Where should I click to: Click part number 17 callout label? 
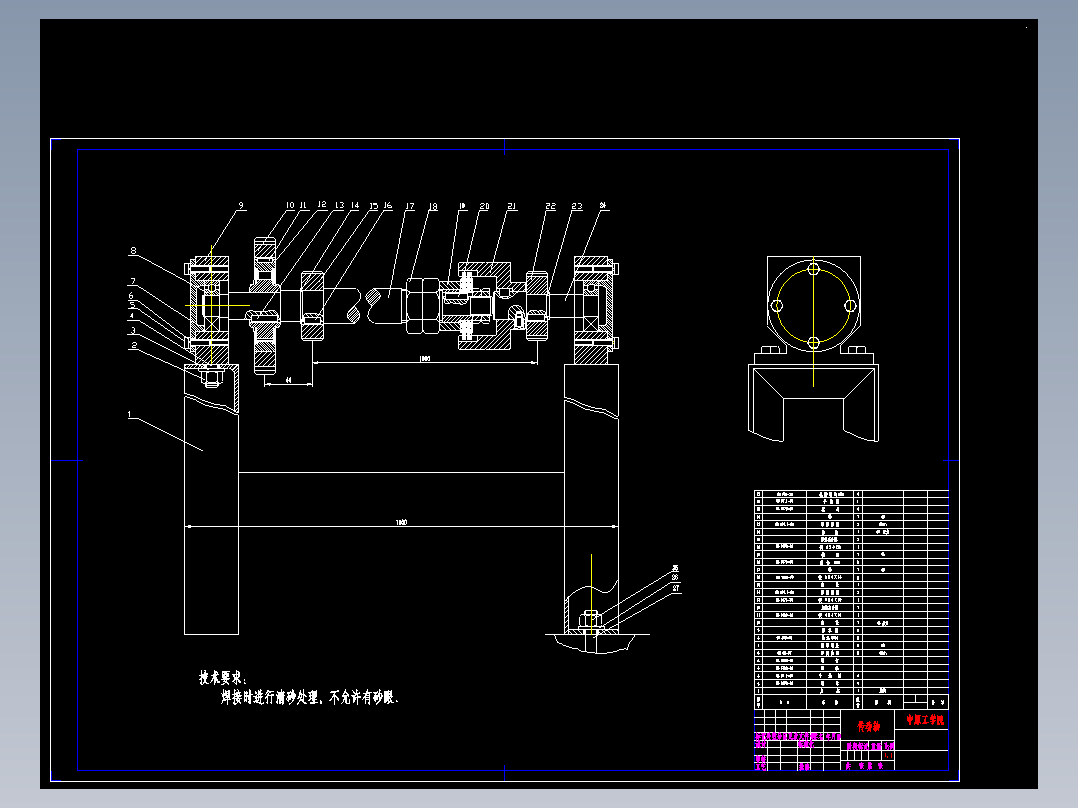[x=410, y=206]
